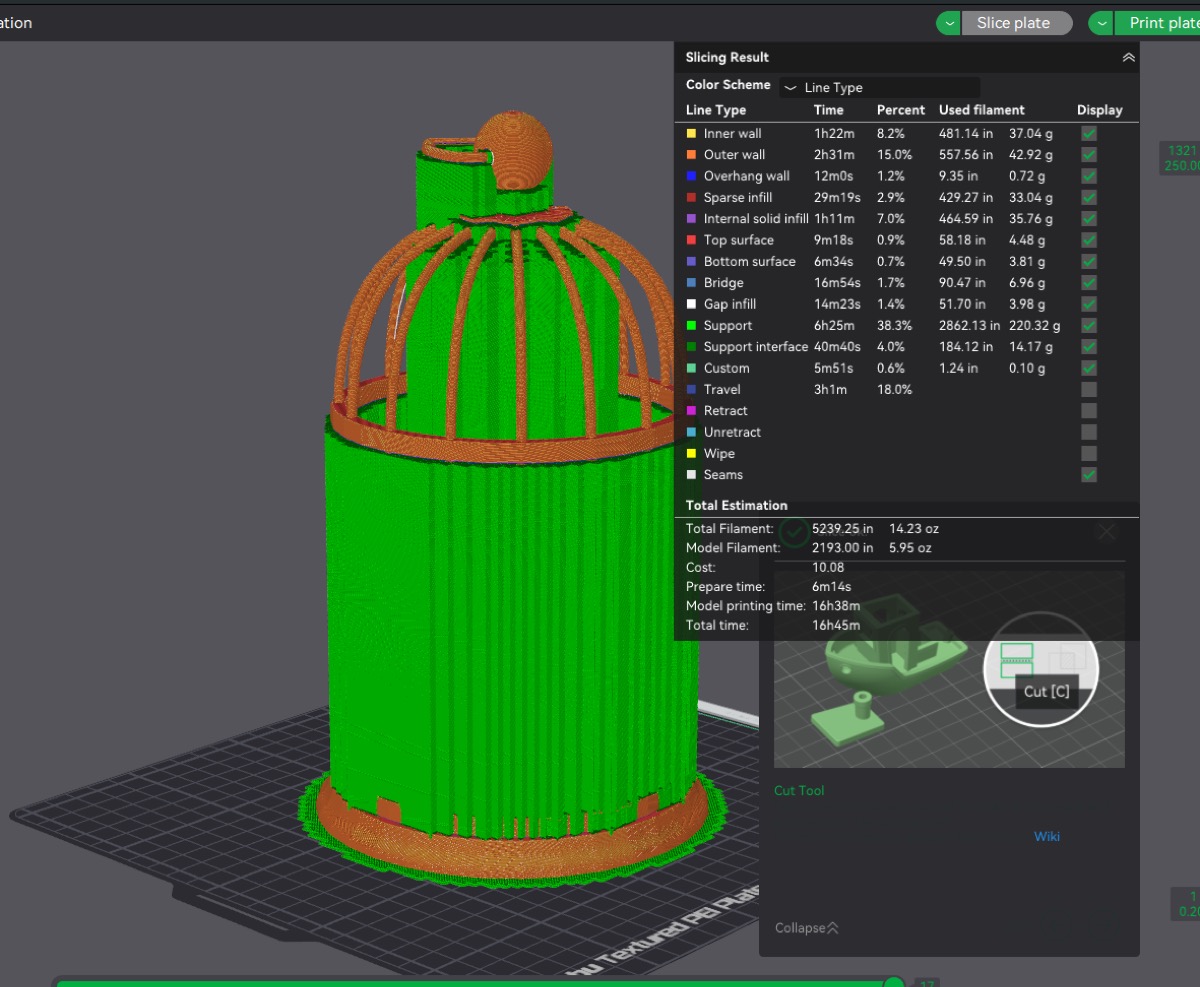Enable Retract display checkbox
Image resolution: width=1200 pixels, height=987 pixels.
(x=1089, y=411)
